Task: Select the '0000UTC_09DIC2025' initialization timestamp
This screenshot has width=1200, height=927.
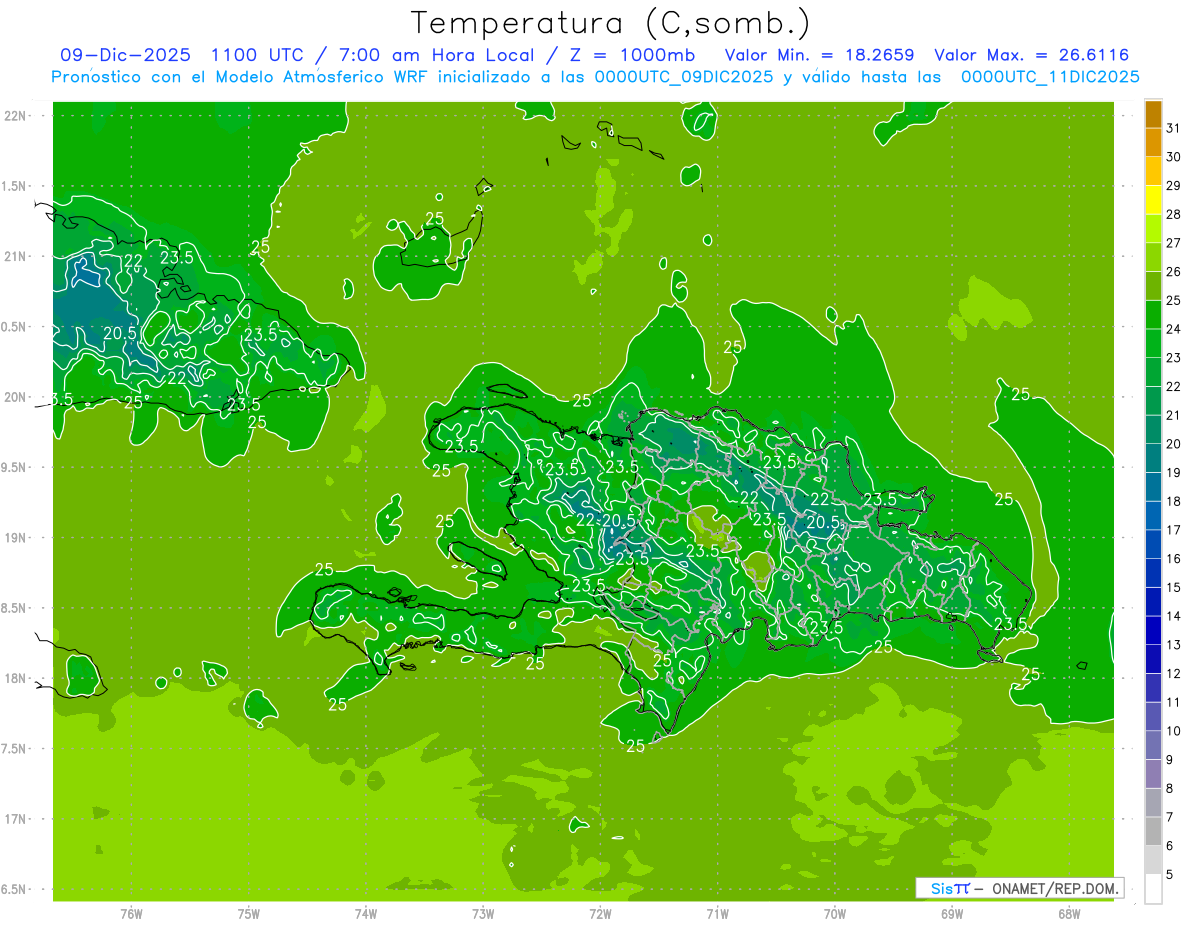Action: click(x=684, y=76)
